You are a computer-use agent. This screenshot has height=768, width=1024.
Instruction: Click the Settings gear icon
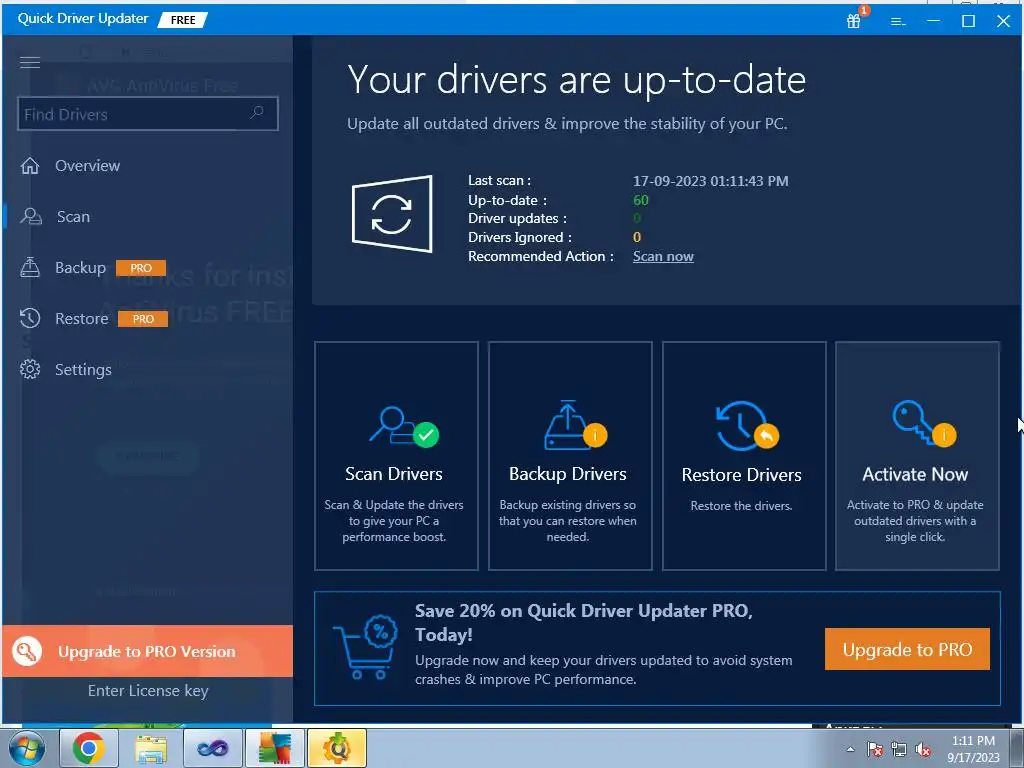[x=30, y=369]
